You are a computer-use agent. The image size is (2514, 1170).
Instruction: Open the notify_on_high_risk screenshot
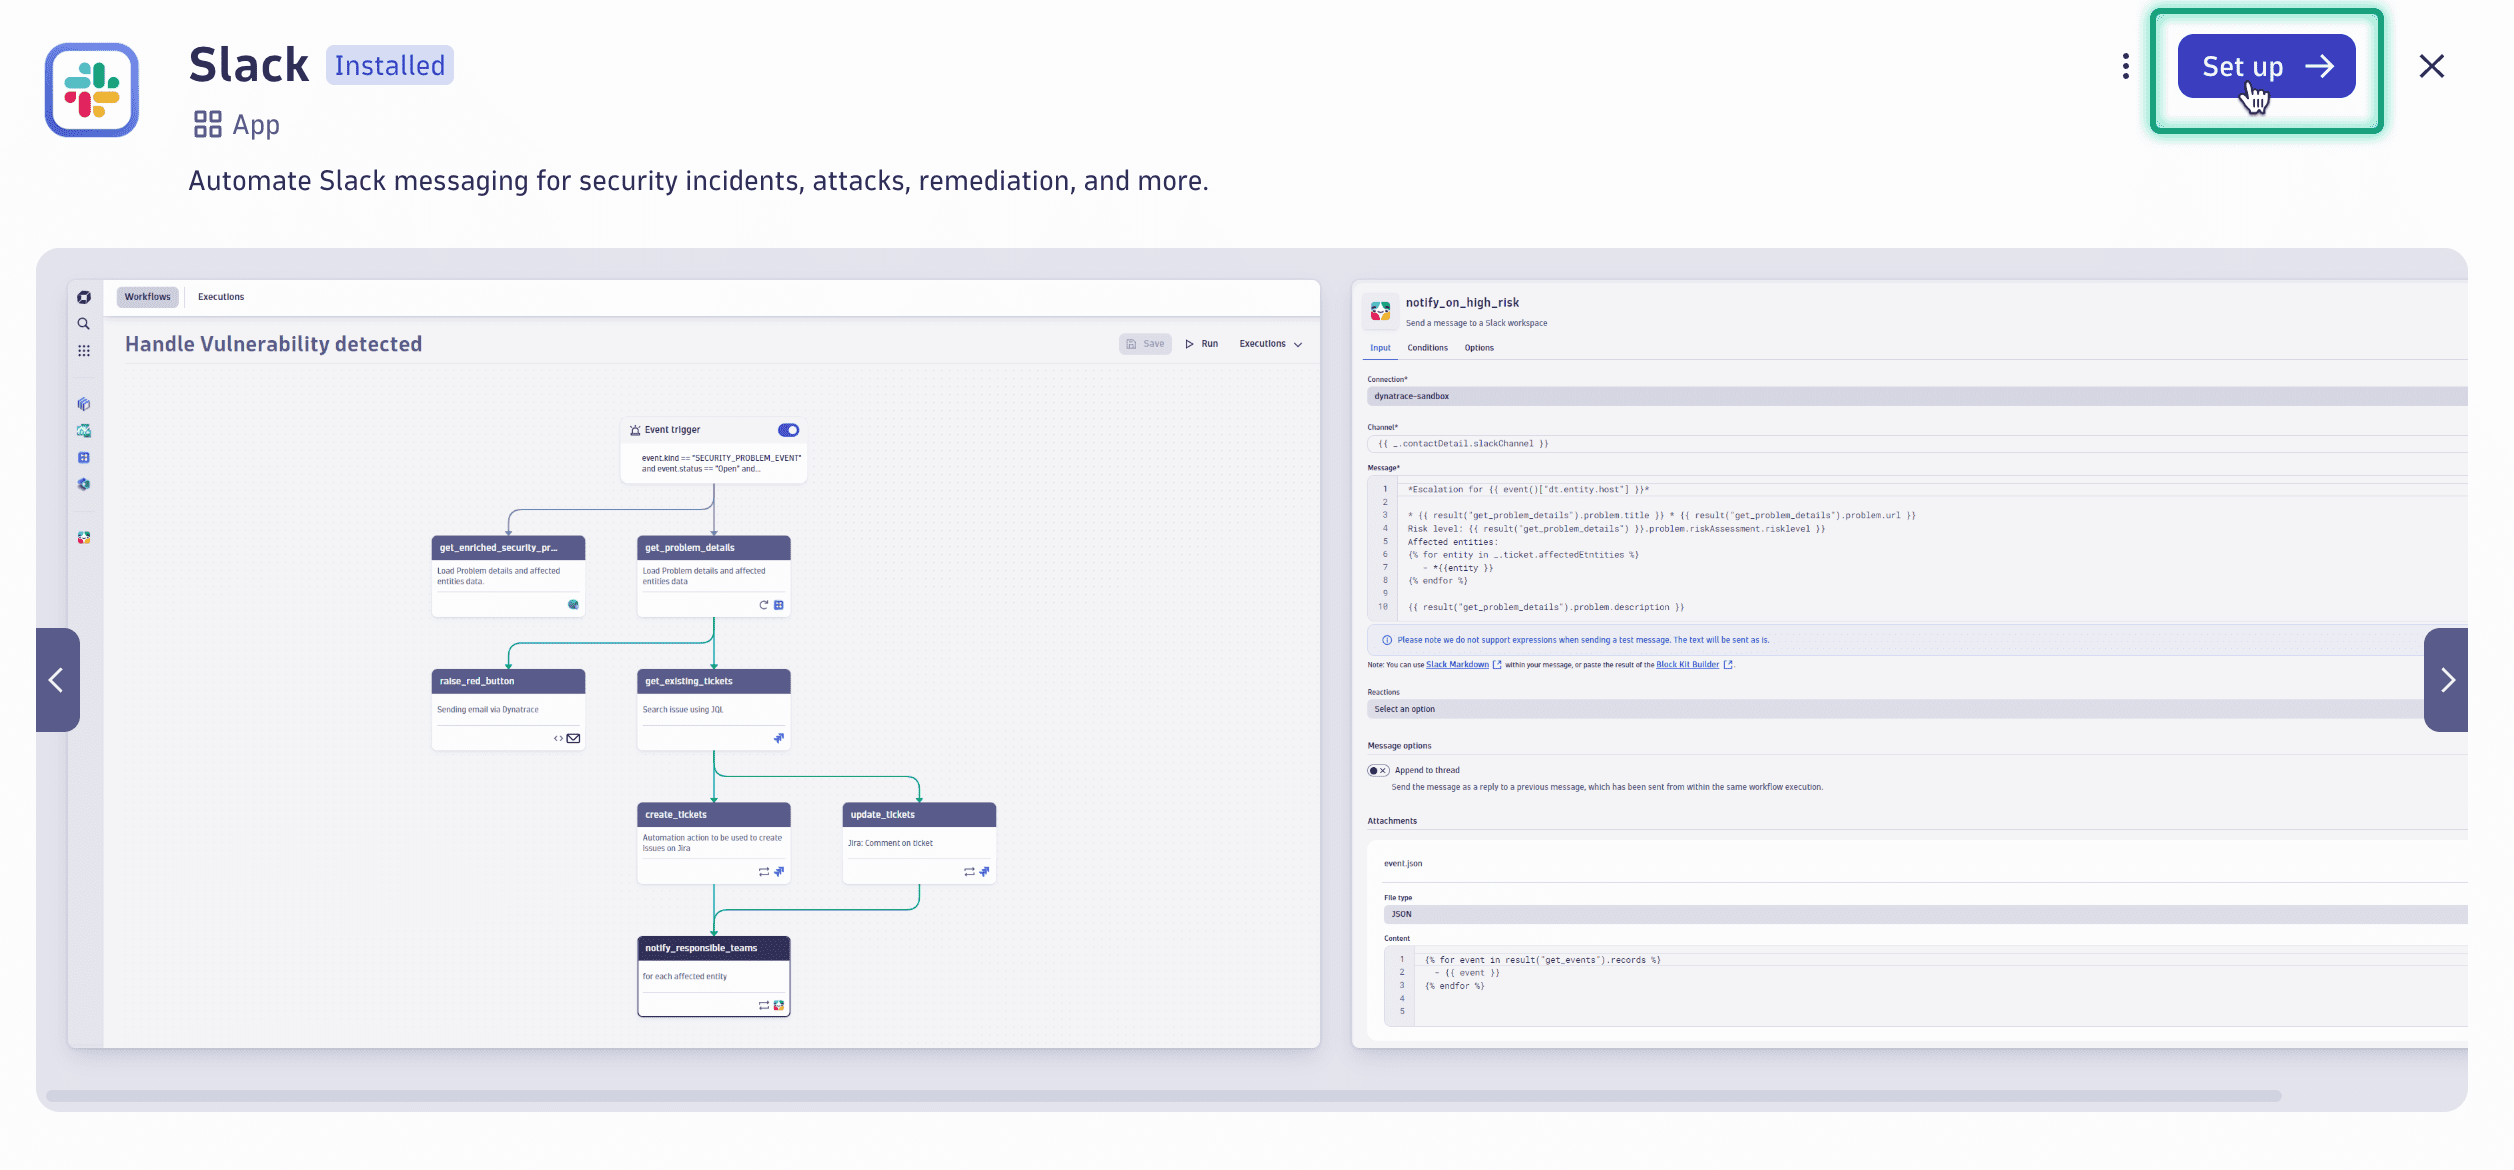click(1910, 664)
